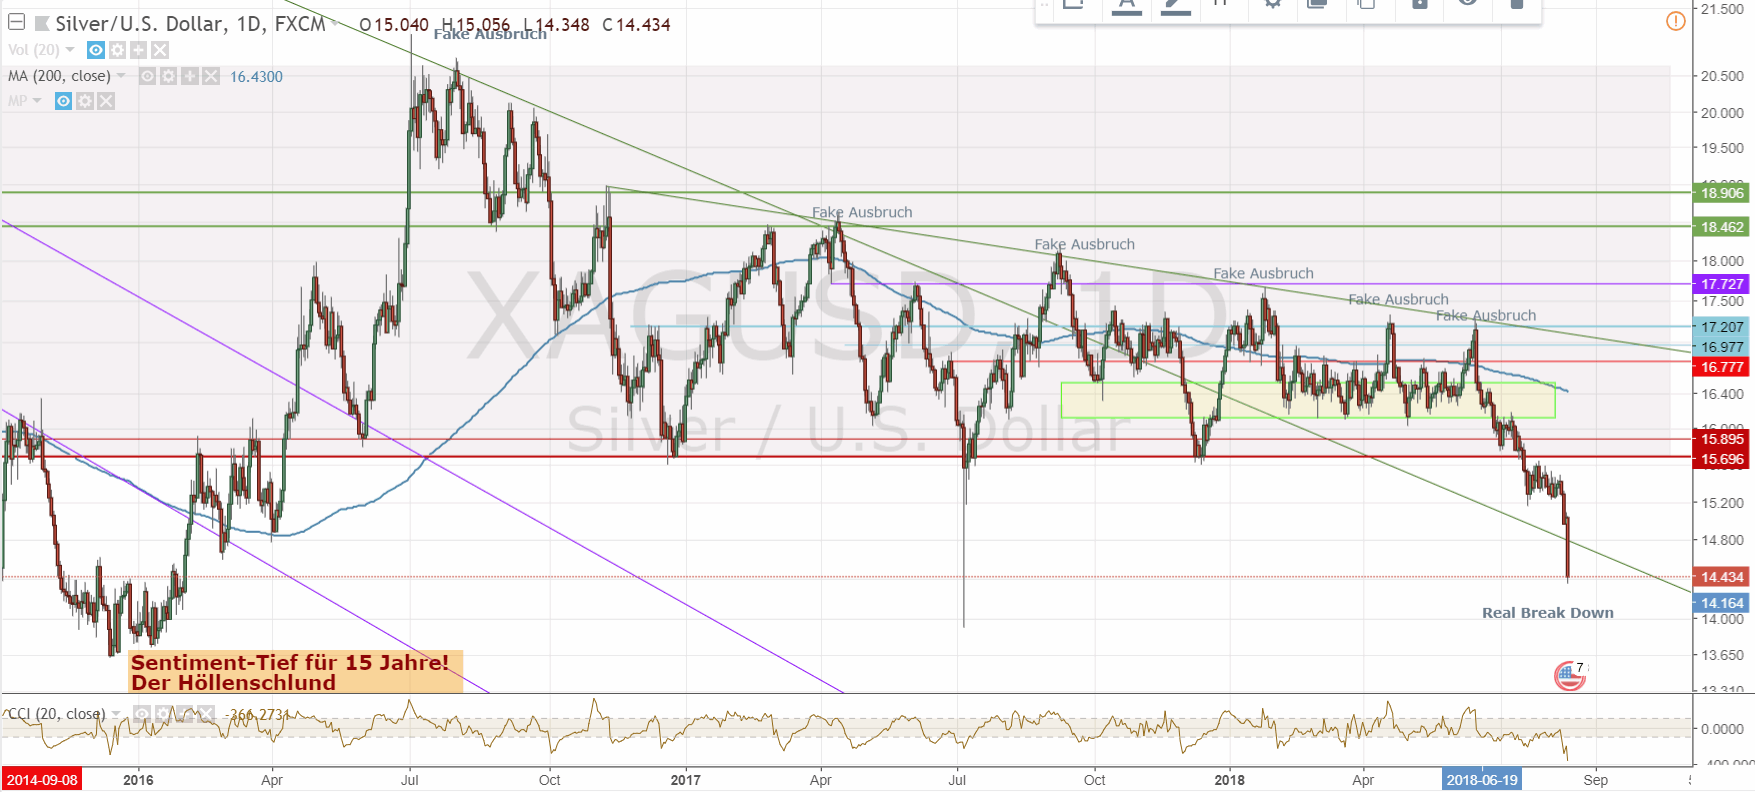Toggle visibility of CCI (20, close)
The image size is (1755, 792).
[x=142, y=714]
